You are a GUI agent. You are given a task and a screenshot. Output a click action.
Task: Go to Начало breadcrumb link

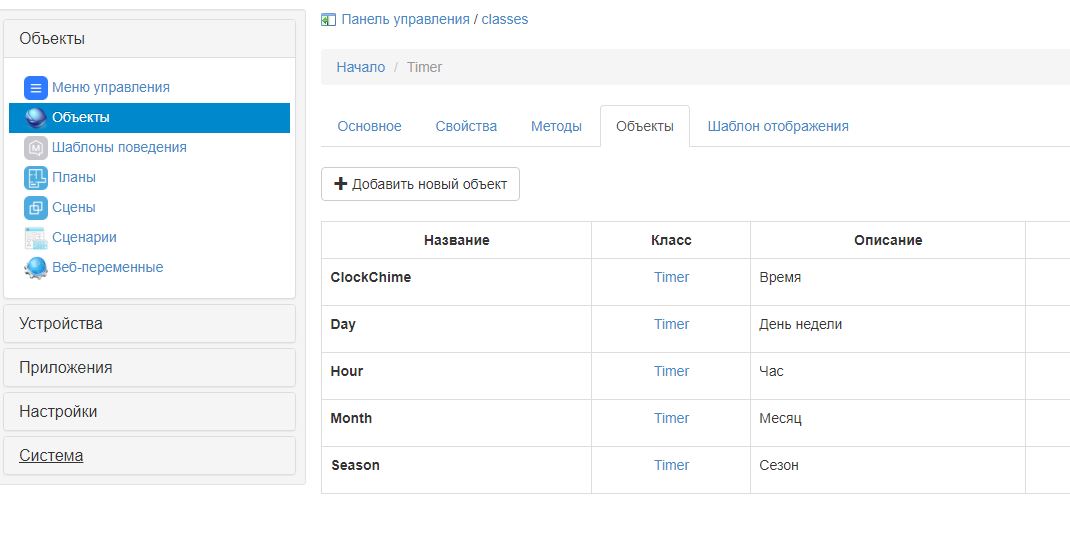360,67
